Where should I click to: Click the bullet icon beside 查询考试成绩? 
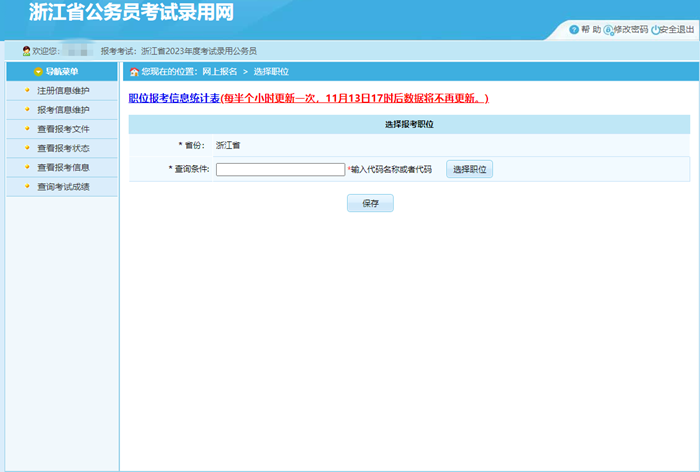[x=27, y=186]
